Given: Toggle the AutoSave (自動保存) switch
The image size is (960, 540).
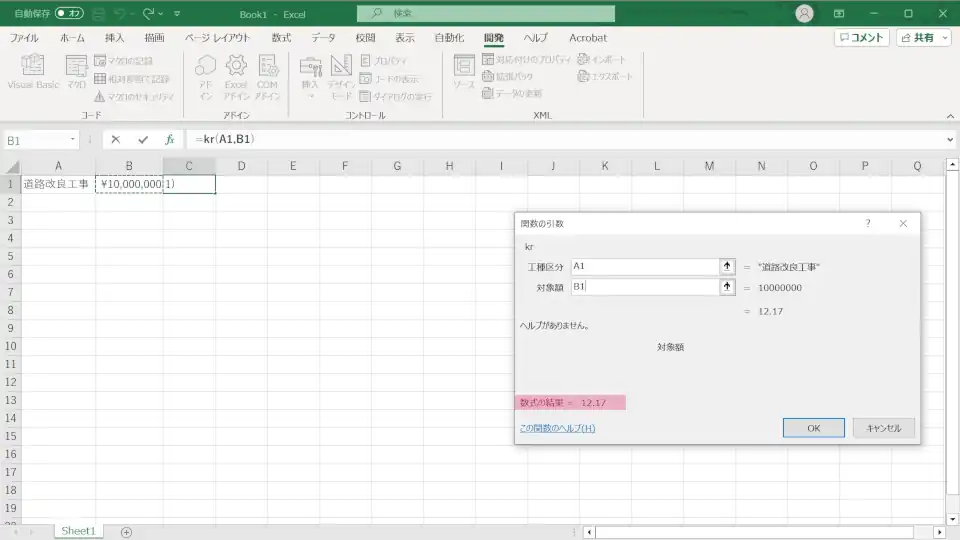Looking at the screenshot, I should pos(70,14).
